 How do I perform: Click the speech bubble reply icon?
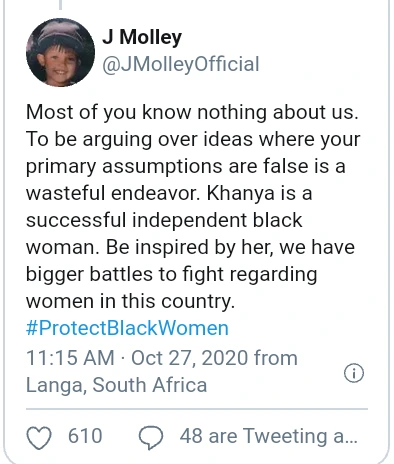click(x=151, y=437)
